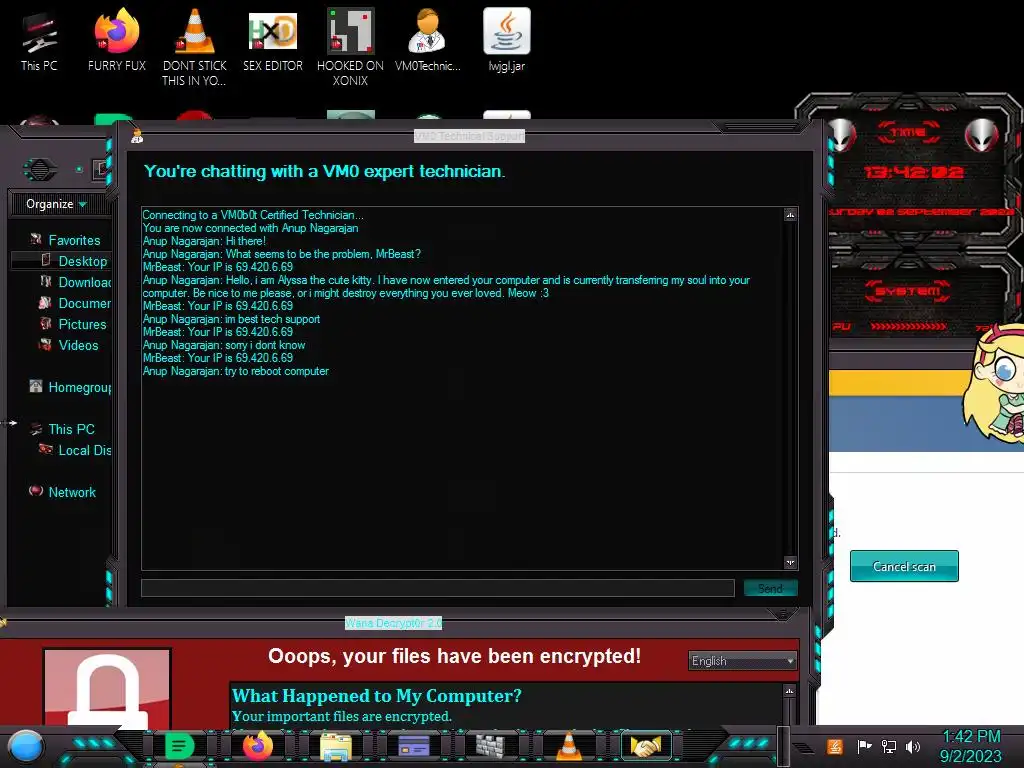Open the HxD SEX EDITOR shortcut
This screenshot has width=1024, height=768.
coord(273,40)
